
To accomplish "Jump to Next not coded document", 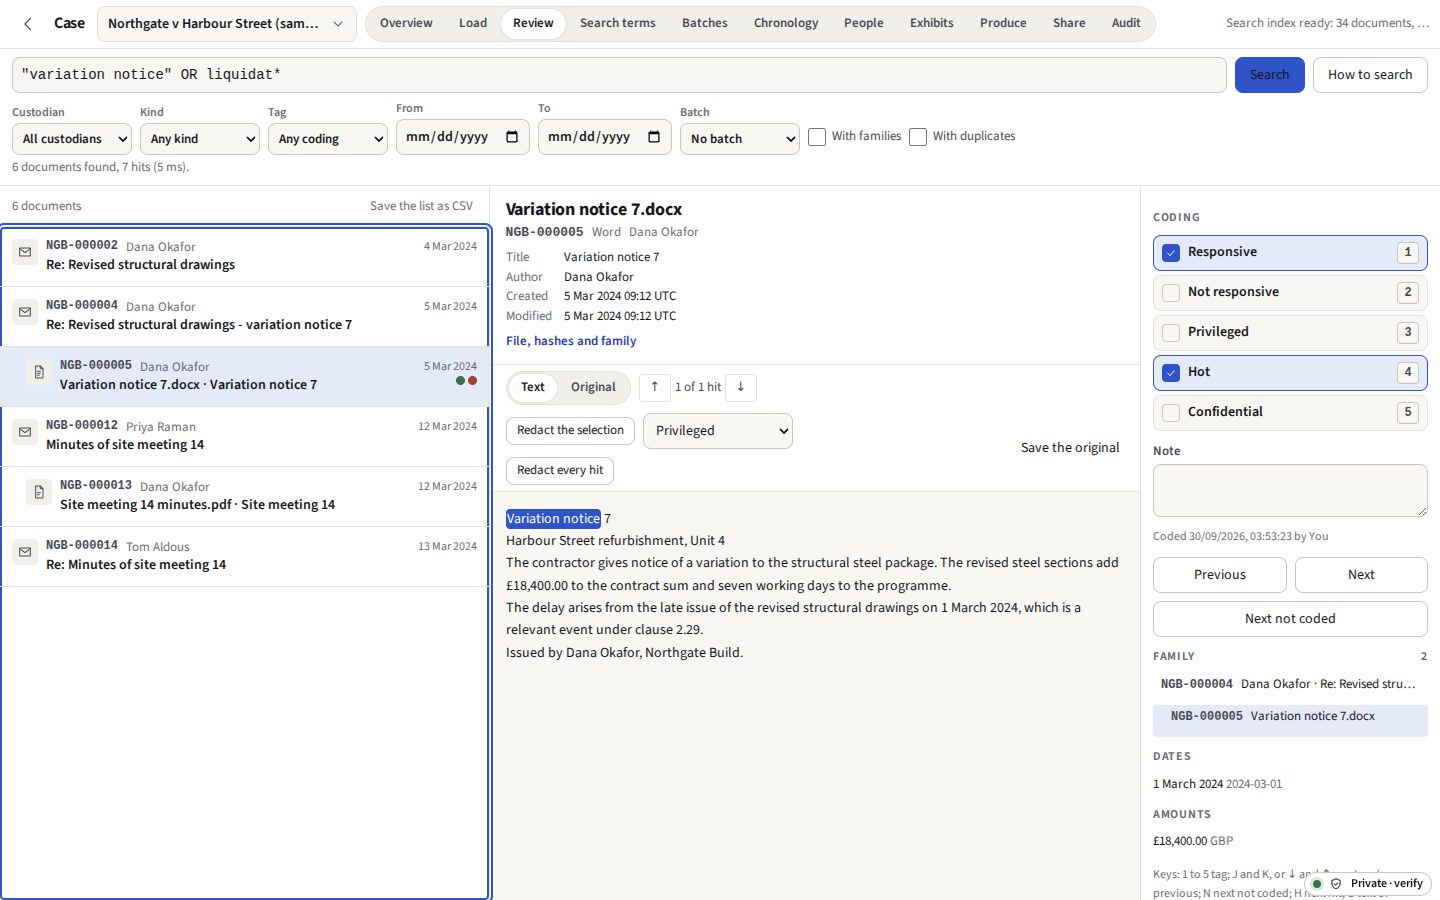I will point(1290,619).
